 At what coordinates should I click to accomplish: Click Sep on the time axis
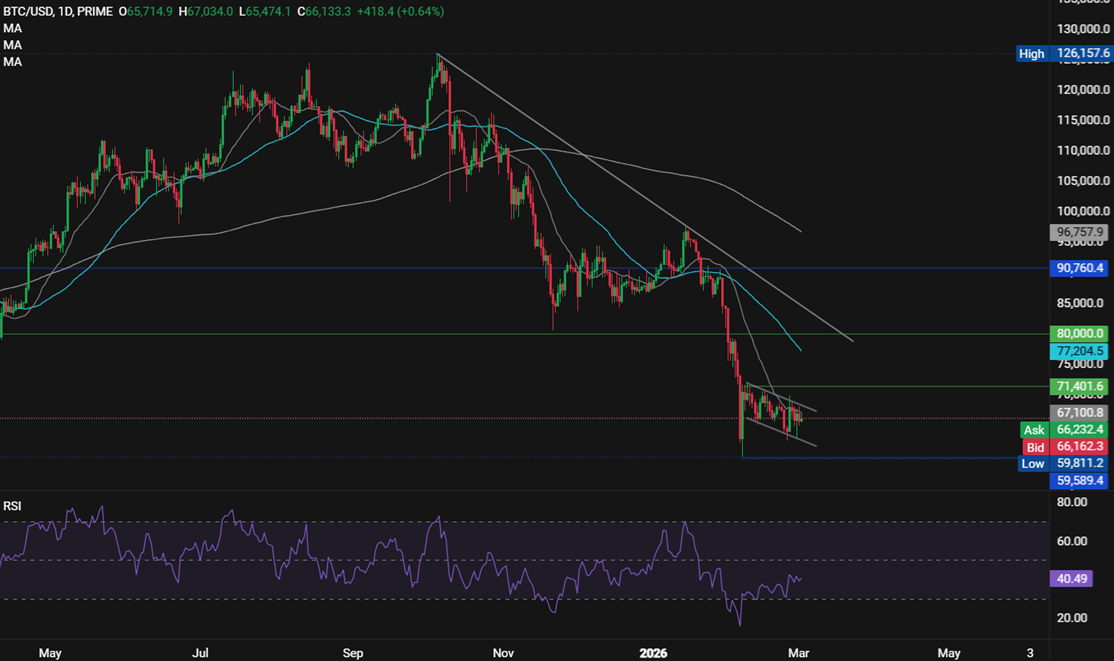(352, 652)
